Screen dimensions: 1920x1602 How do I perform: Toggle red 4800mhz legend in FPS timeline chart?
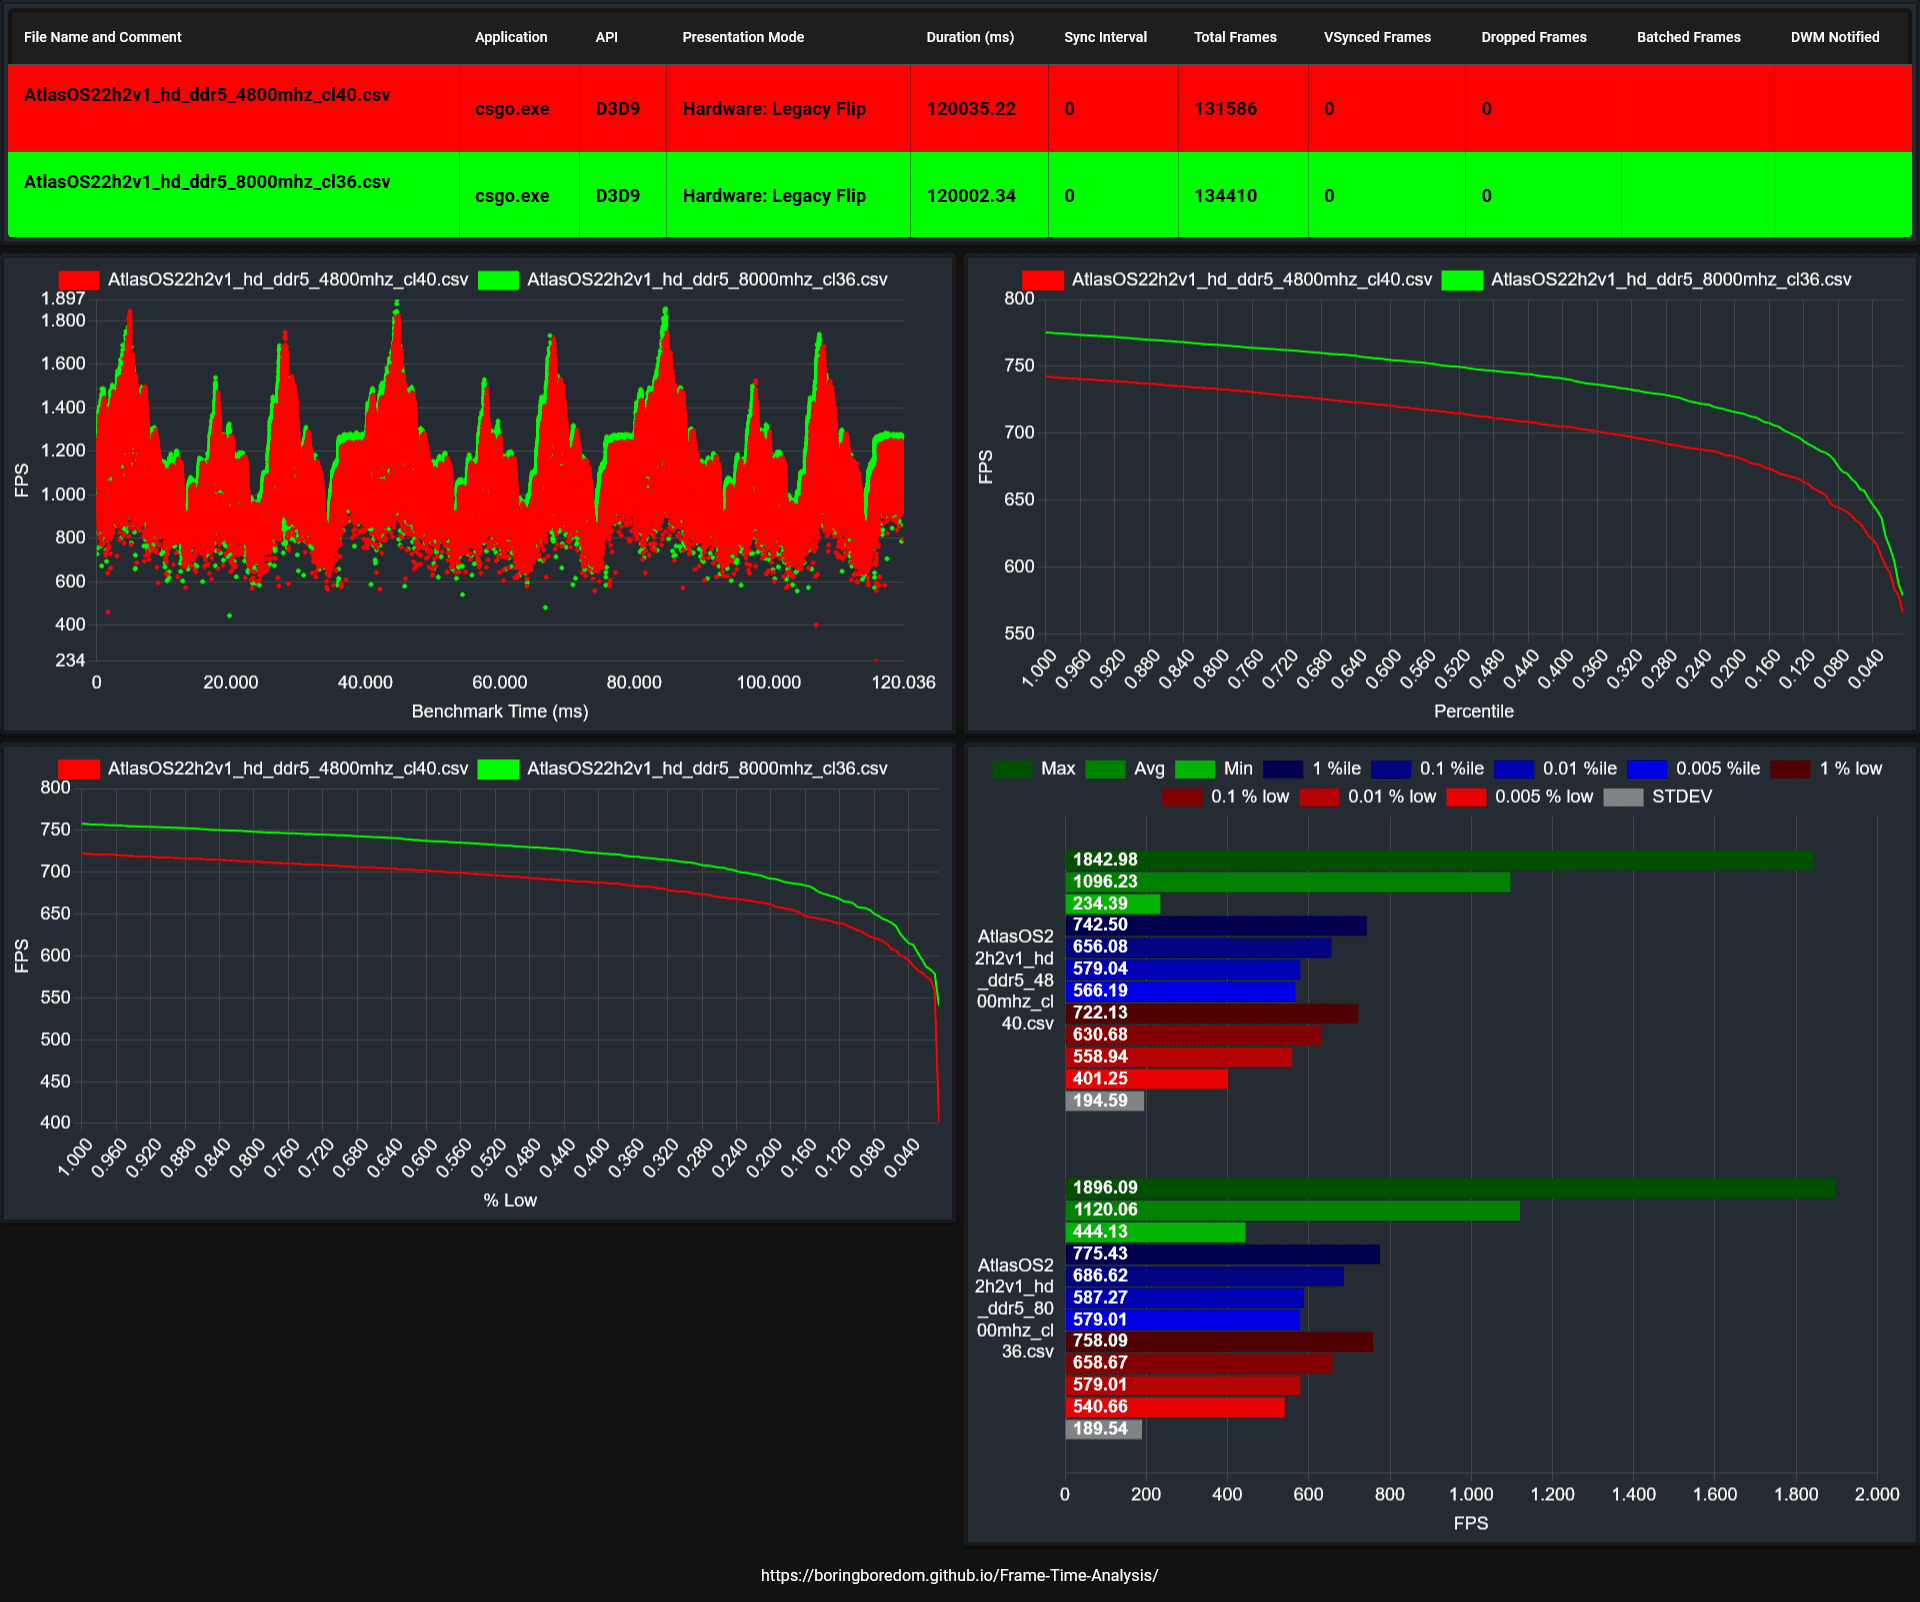(79, 280)
